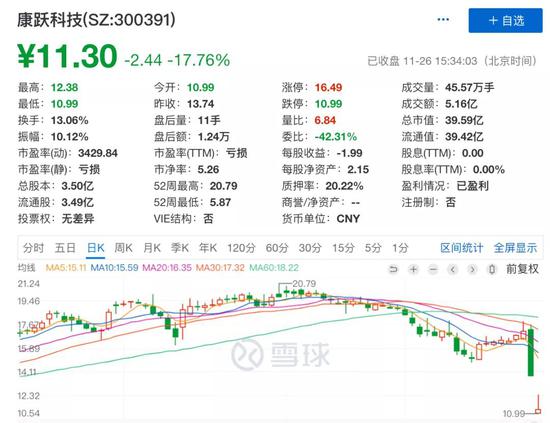Click the 52周最高 value 20.79
This screenshot has height=423, width=550.
coord(223,186)
